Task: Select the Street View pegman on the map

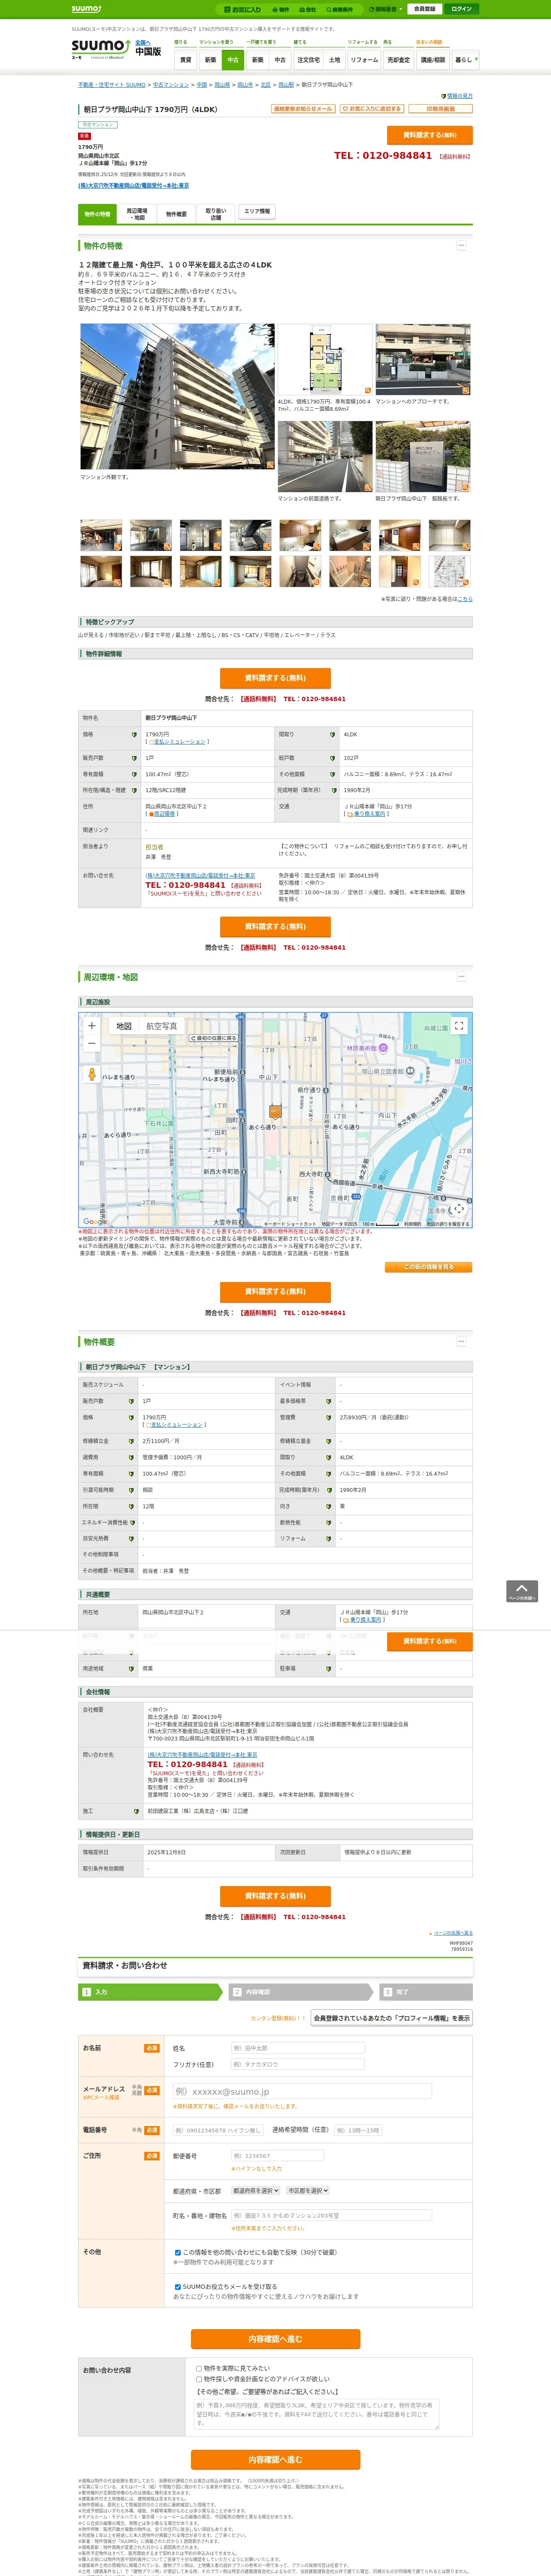Action: coord(92,1074)
